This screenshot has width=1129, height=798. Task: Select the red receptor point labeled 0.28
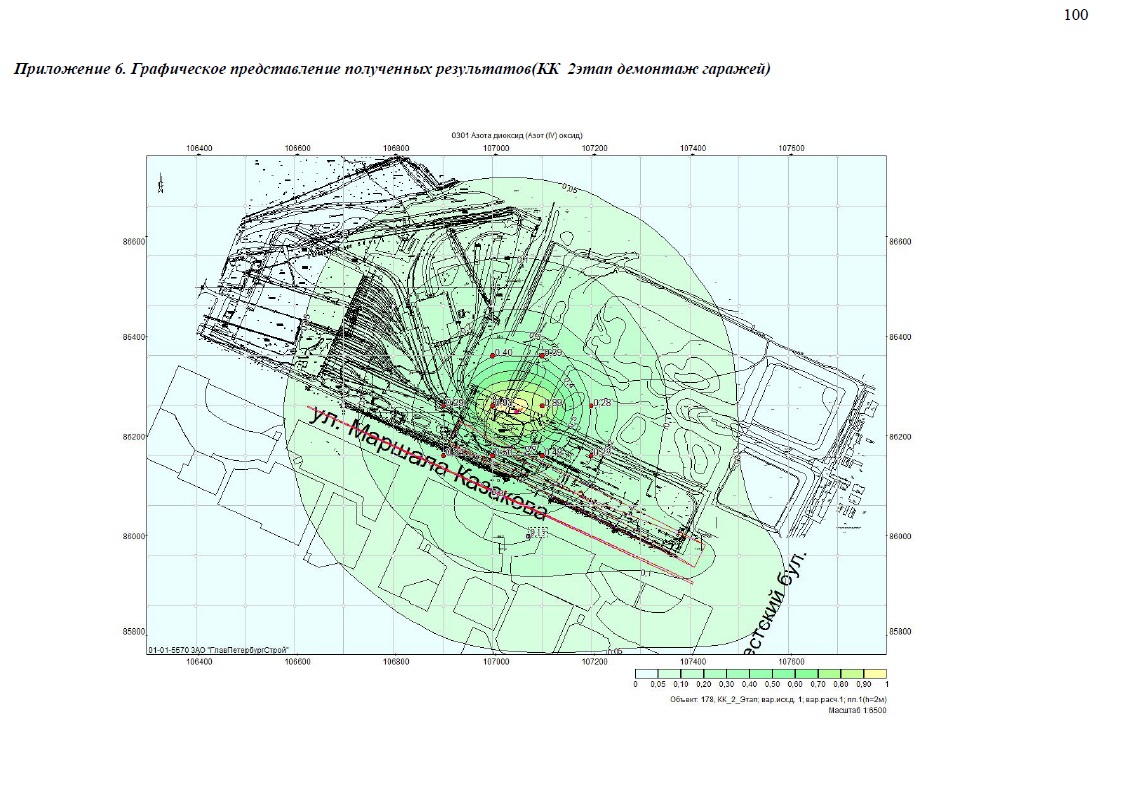[592, 405]
